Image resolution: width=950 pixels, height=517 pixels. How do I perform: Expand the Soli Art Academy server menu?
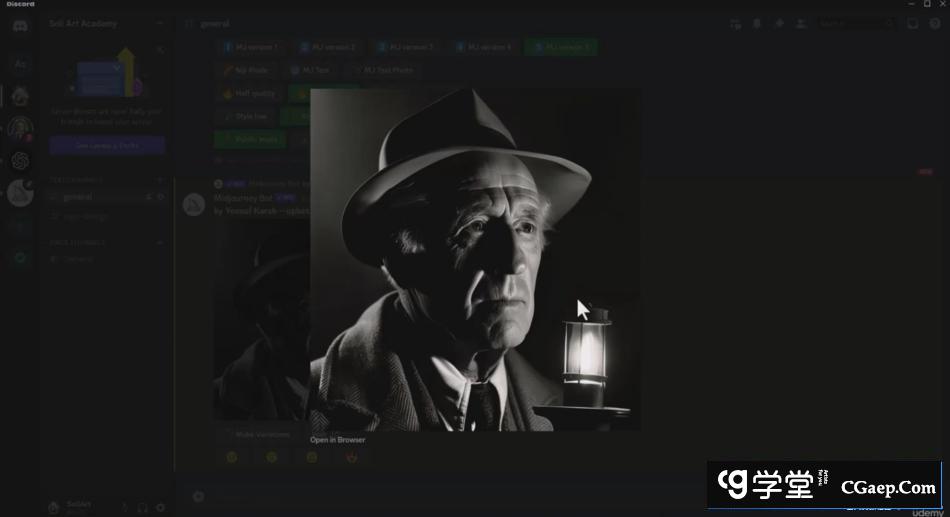(x=105, y=23)
